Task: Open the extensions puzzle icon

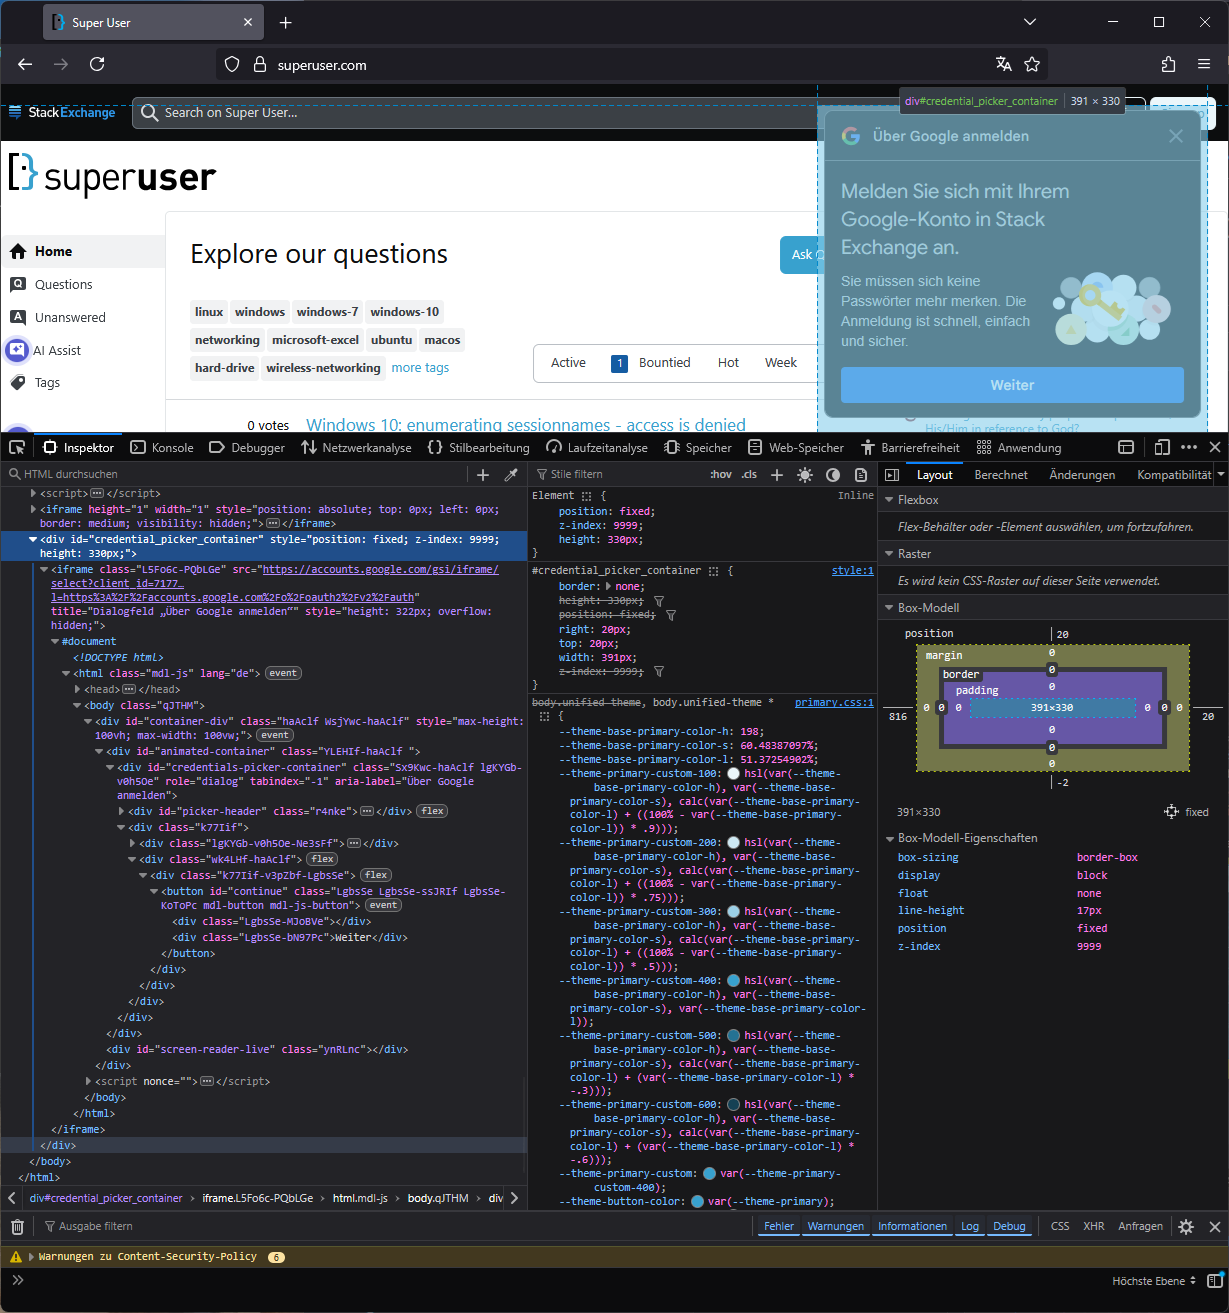Action: pyautogui.click(x=1168, y=64)
